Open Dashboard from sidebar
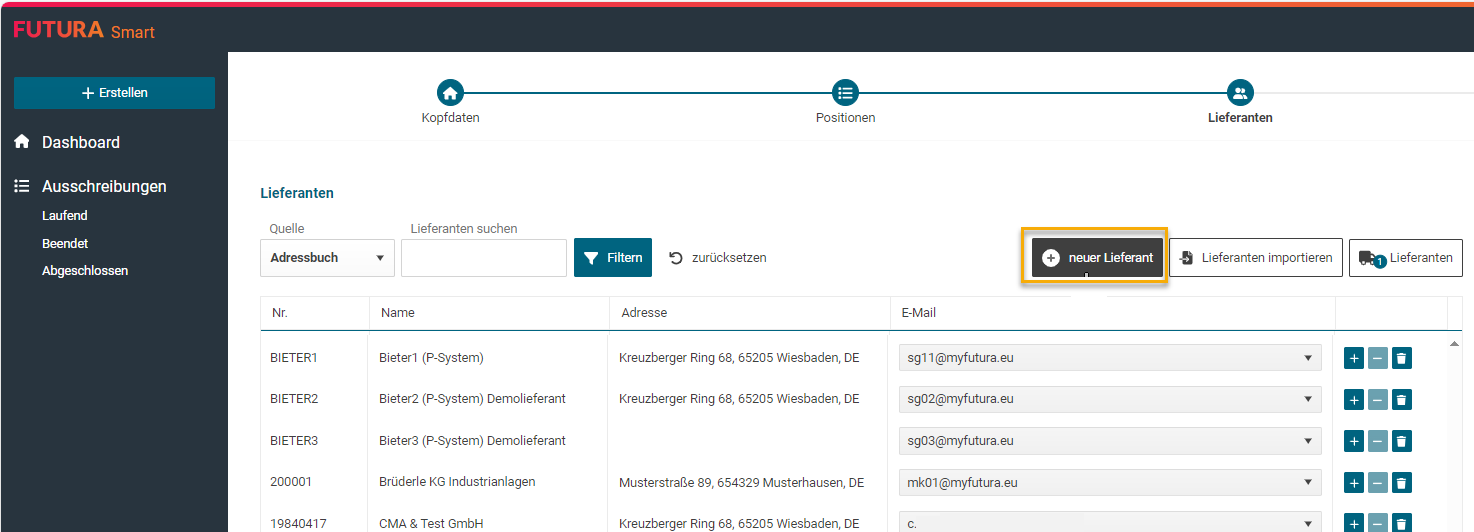The height and width of the screenshot is (532, 1474). pyautogui.click(x=81, y=143)
